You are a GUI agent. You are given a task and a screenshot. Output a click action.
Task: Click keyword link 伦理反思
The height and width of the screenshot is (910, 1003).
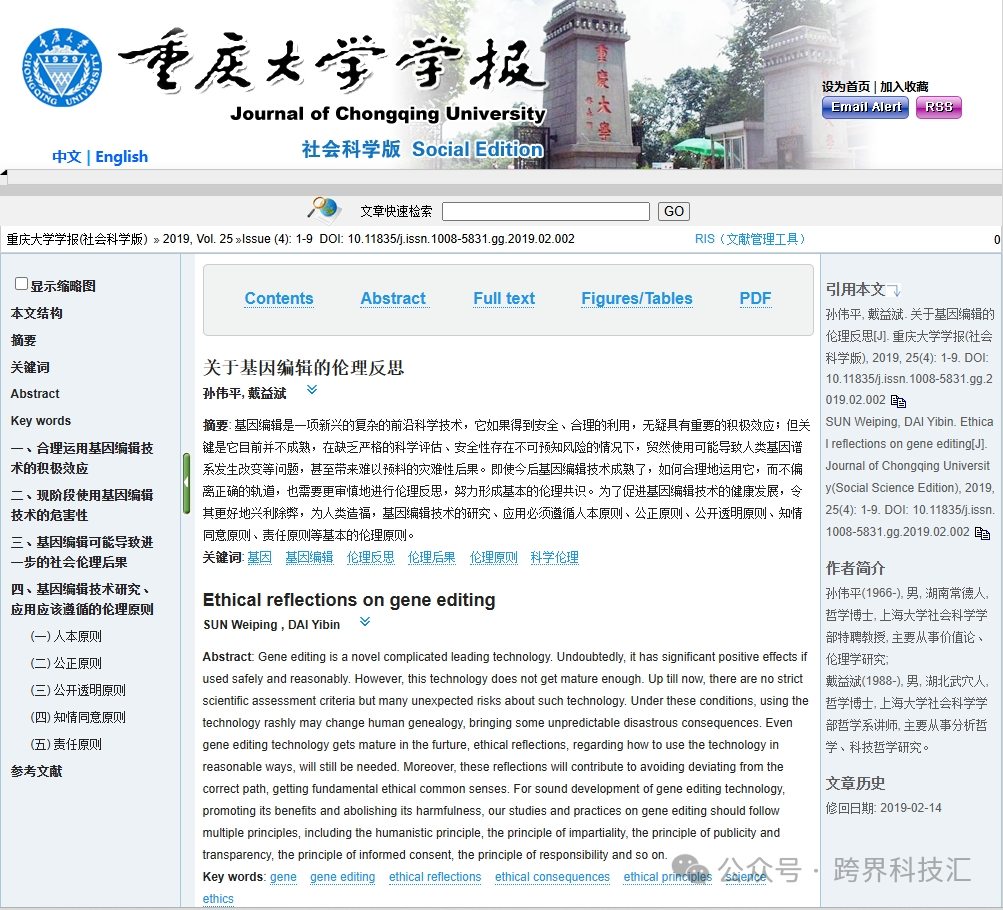point(370,558)
